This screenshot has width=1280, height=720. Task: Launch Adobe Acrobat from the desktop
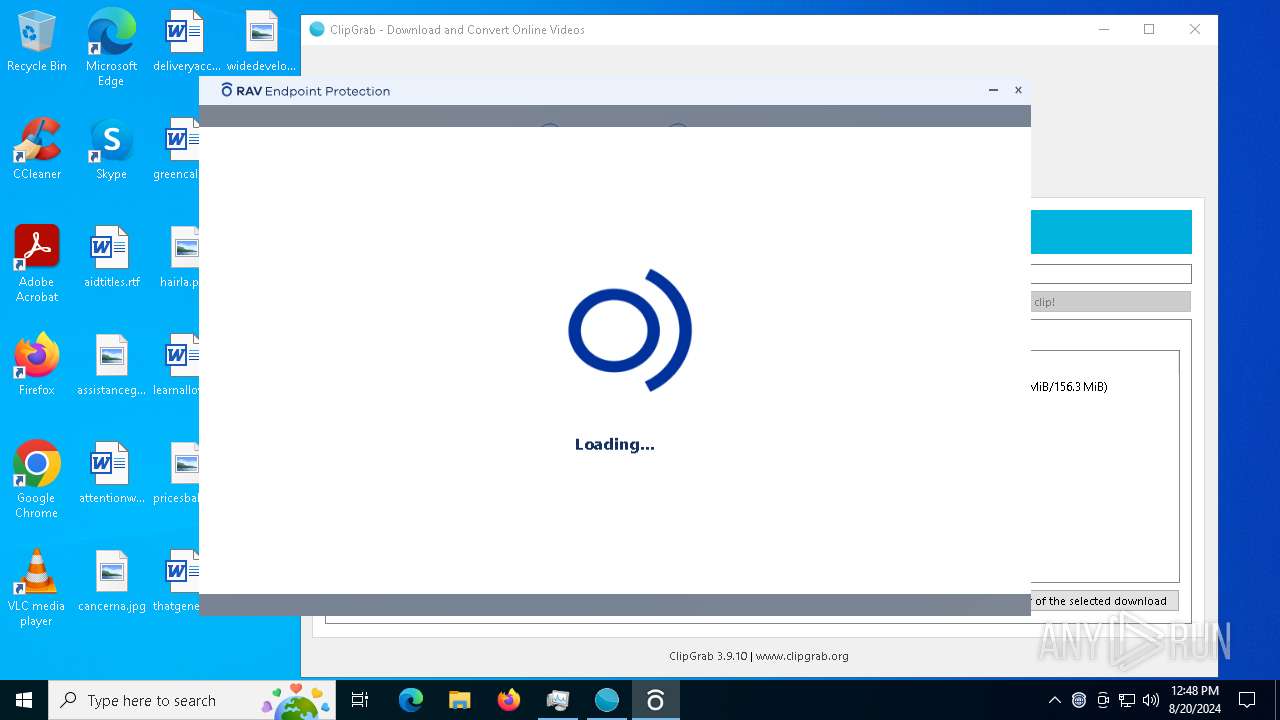37,264
